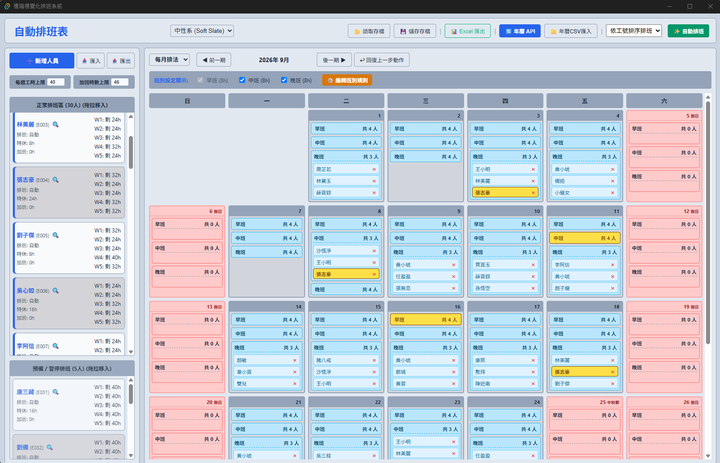The width and height of the screenshot is (720, 463).
Task: Uncheck the 中班 (8h) display checkbox
Action: pyautogui.click(x=242, y=80)
